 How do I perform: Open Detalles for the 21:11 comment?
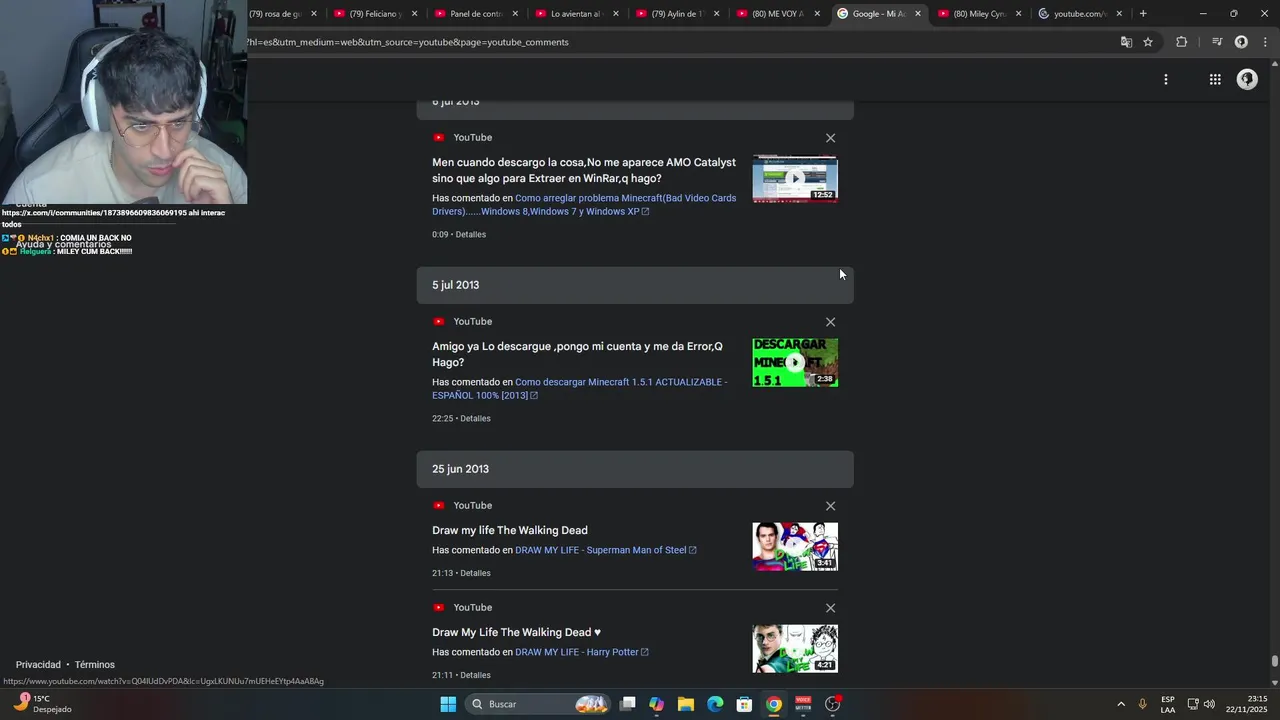coord(475,676)
